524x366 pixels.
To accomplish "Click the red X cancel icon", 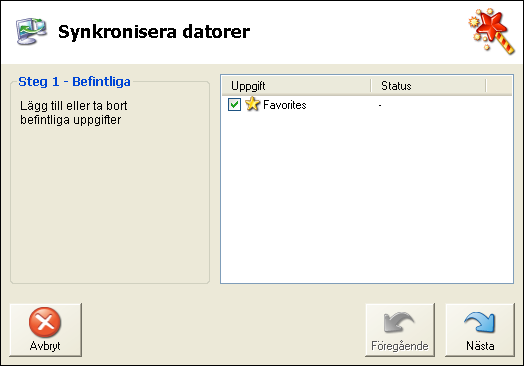I will (x=45, y=322).
